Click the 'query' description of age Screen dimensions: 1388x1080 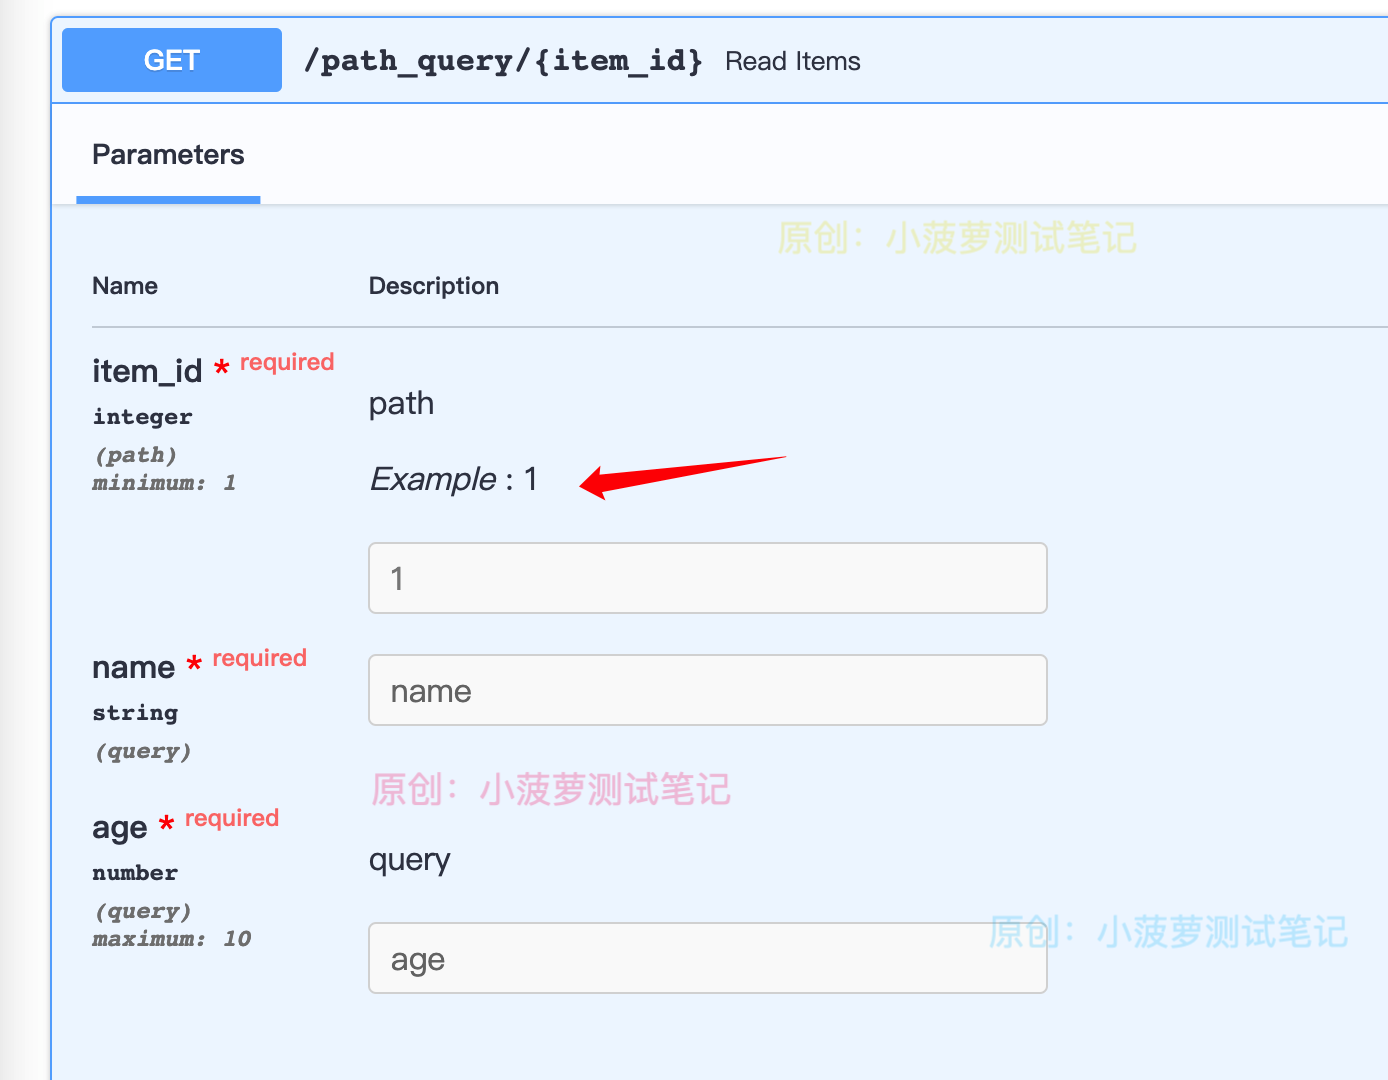(x=409, y=860)
